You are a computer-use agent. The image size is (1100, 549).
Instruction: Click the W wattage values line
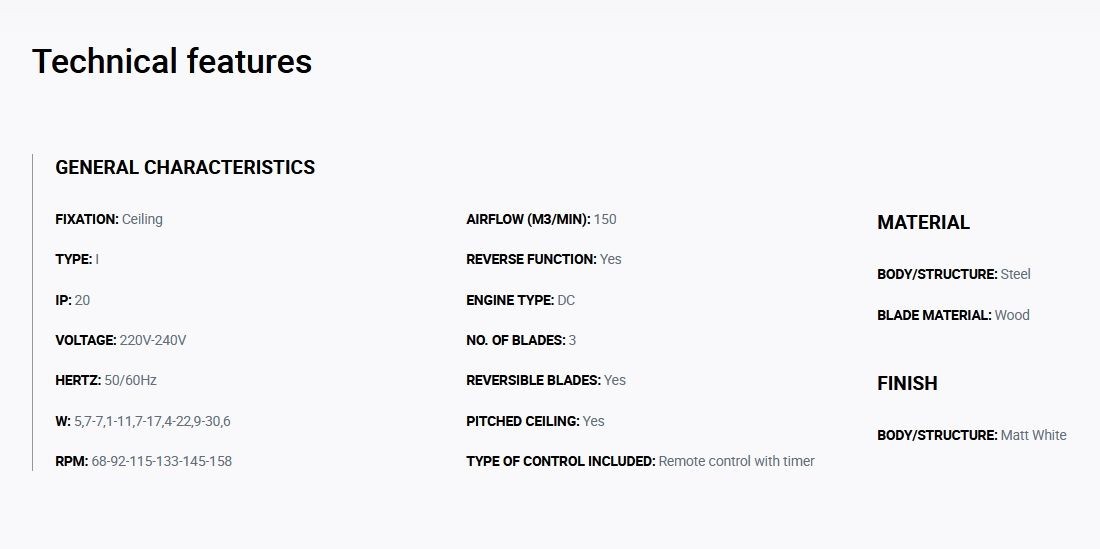pyautogui.click(x=143, y=421)
